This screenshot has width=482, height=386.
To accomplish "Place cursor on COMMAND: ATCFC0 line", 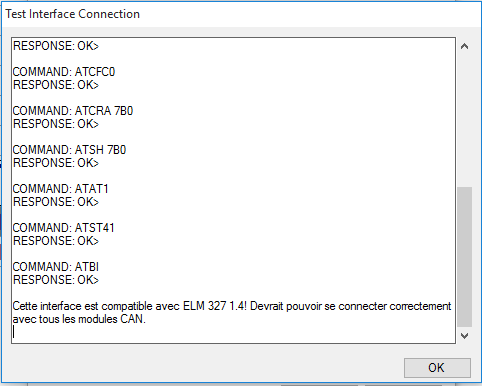I will [x=64, y=72].
